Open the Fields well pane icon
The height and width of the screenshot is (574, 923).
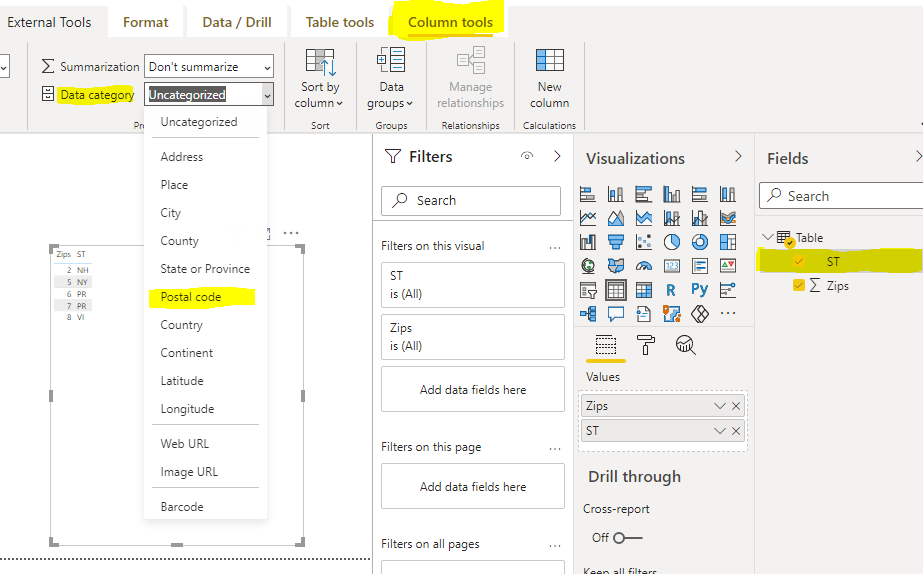pos(606,345)
